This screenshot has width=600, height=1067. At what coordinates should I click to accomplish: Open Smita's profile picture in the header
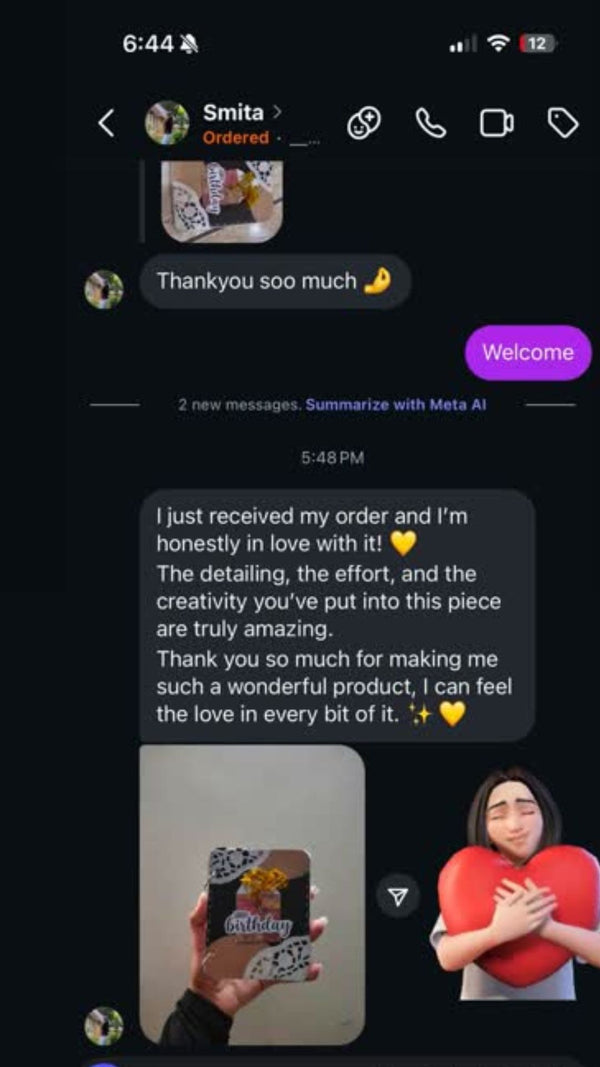pyautogui.click(x=167, y=123)
